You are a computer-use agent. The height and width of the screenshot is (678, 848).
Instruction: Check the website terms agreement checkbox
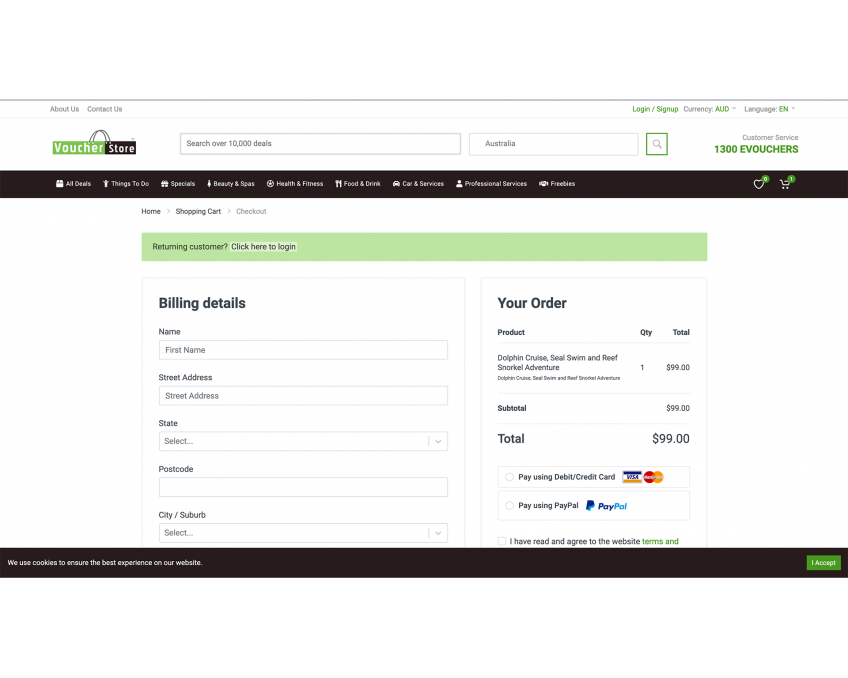click(x=501, y=540)
